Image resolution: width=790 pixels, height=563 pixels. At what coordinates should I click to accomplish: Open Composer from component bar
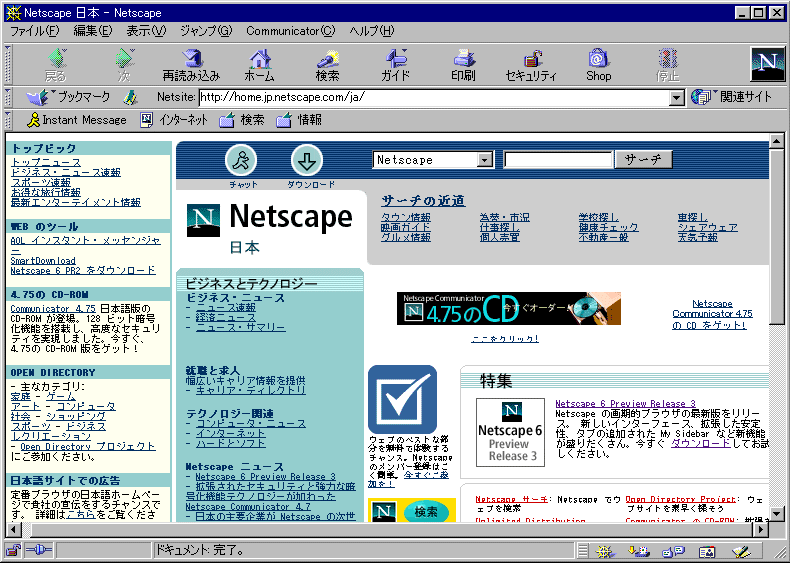741,551
